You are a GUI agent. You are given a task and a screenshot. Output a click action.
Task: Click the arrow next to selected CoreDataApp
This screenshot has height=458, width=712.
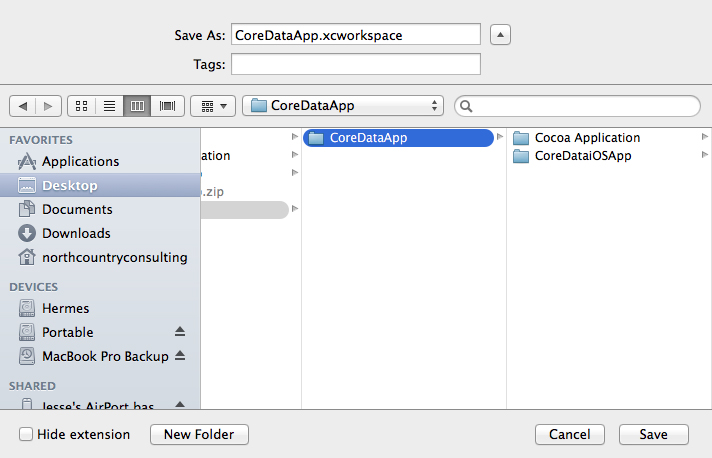[500, 137]
